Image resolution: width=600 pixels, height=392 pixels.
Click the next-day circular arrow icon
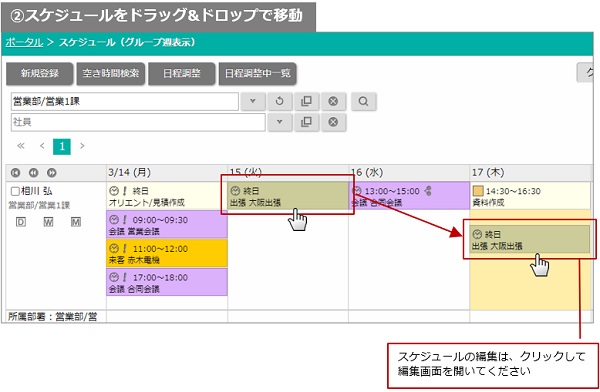point(52,173)
